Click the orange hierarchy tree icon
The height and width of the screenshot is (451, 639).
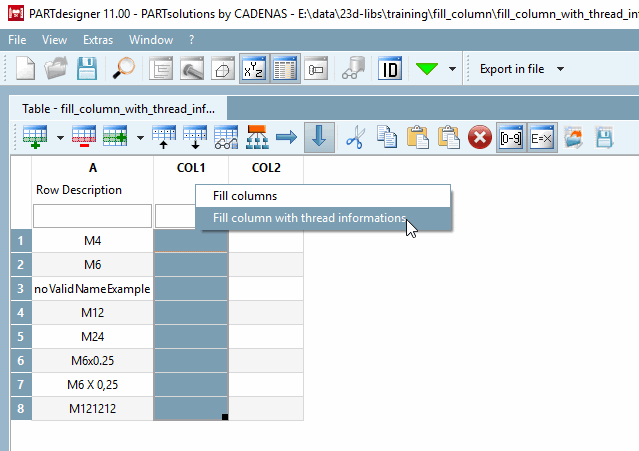[257, 137]
